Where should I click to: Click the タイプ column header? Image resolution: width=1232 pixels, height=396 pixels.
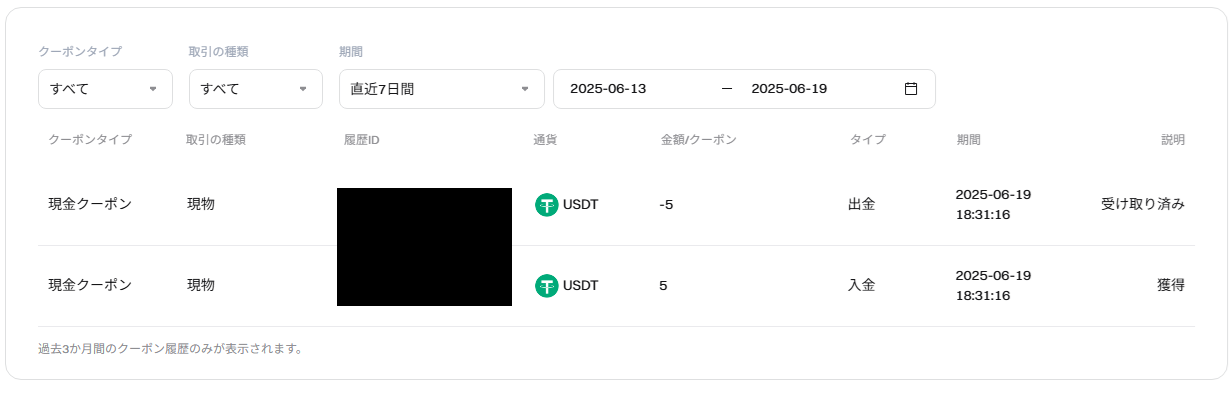pos(867,140)
